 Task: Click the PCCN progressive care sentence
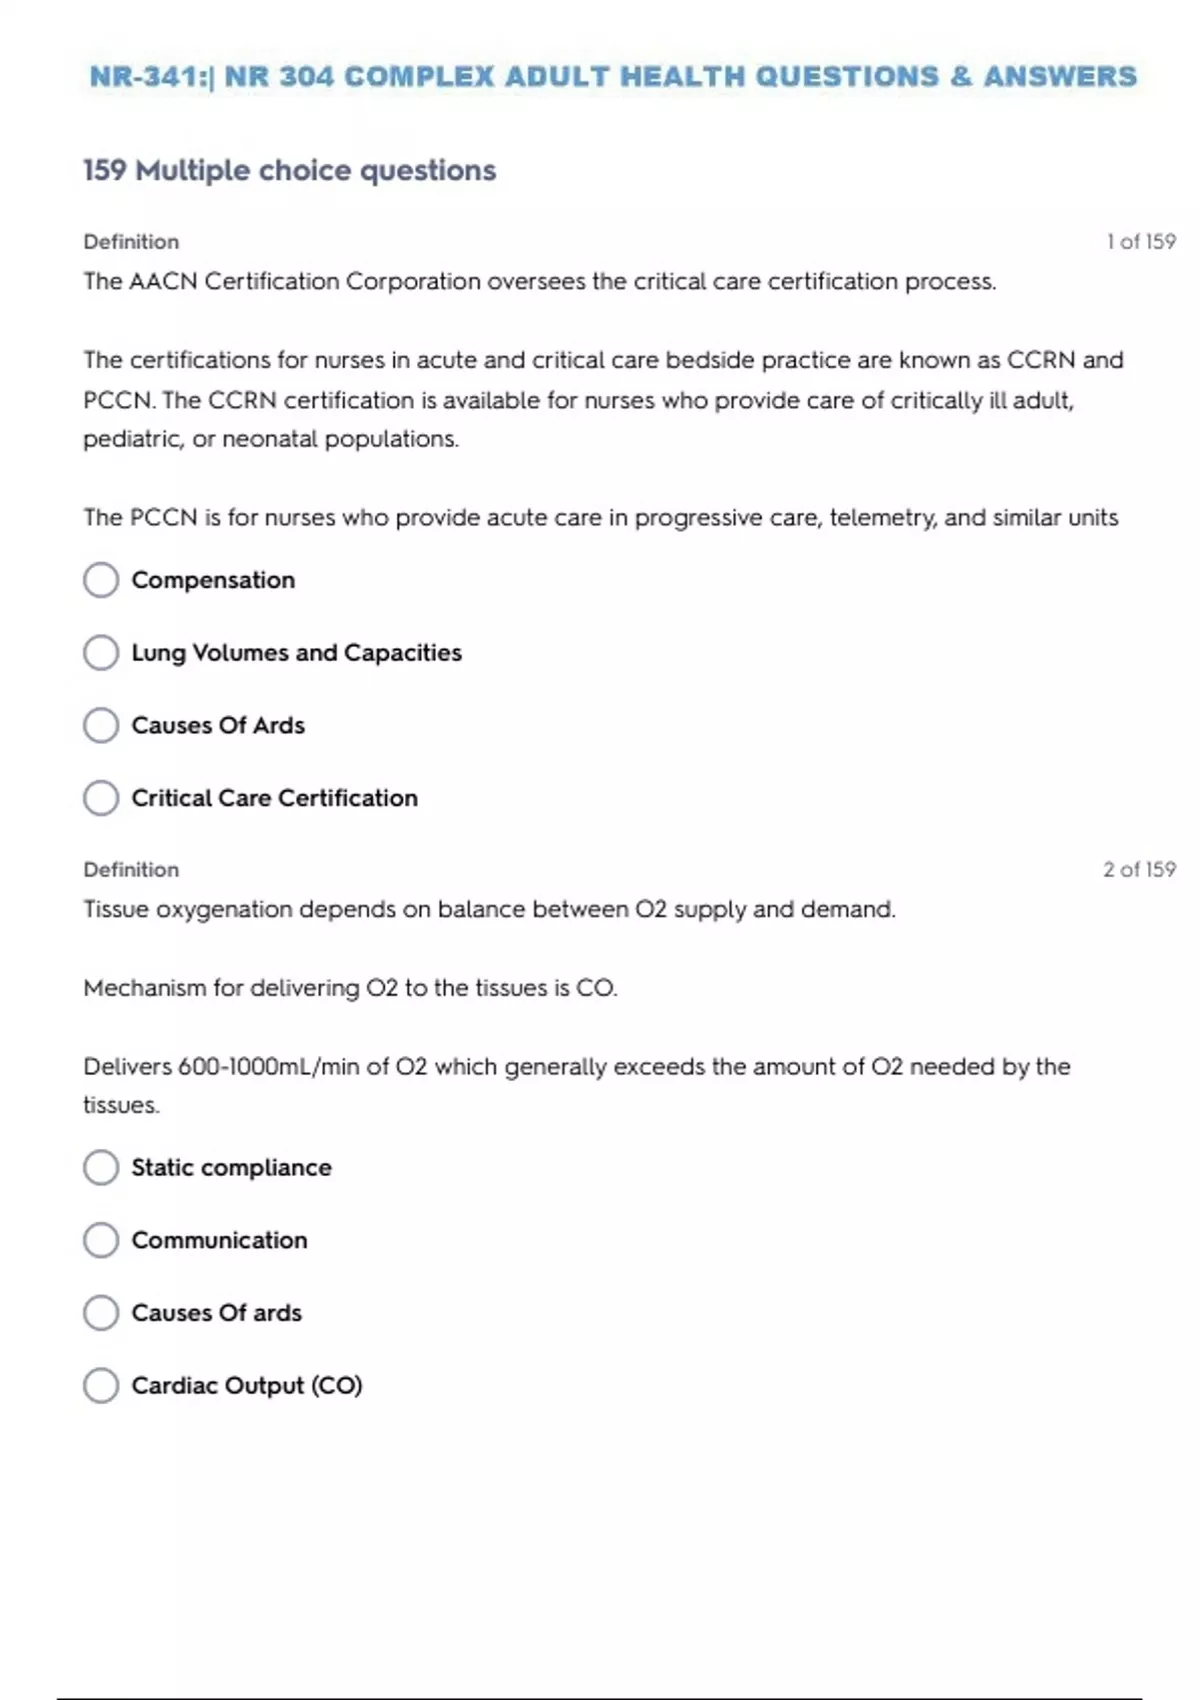tap(600, 518)
